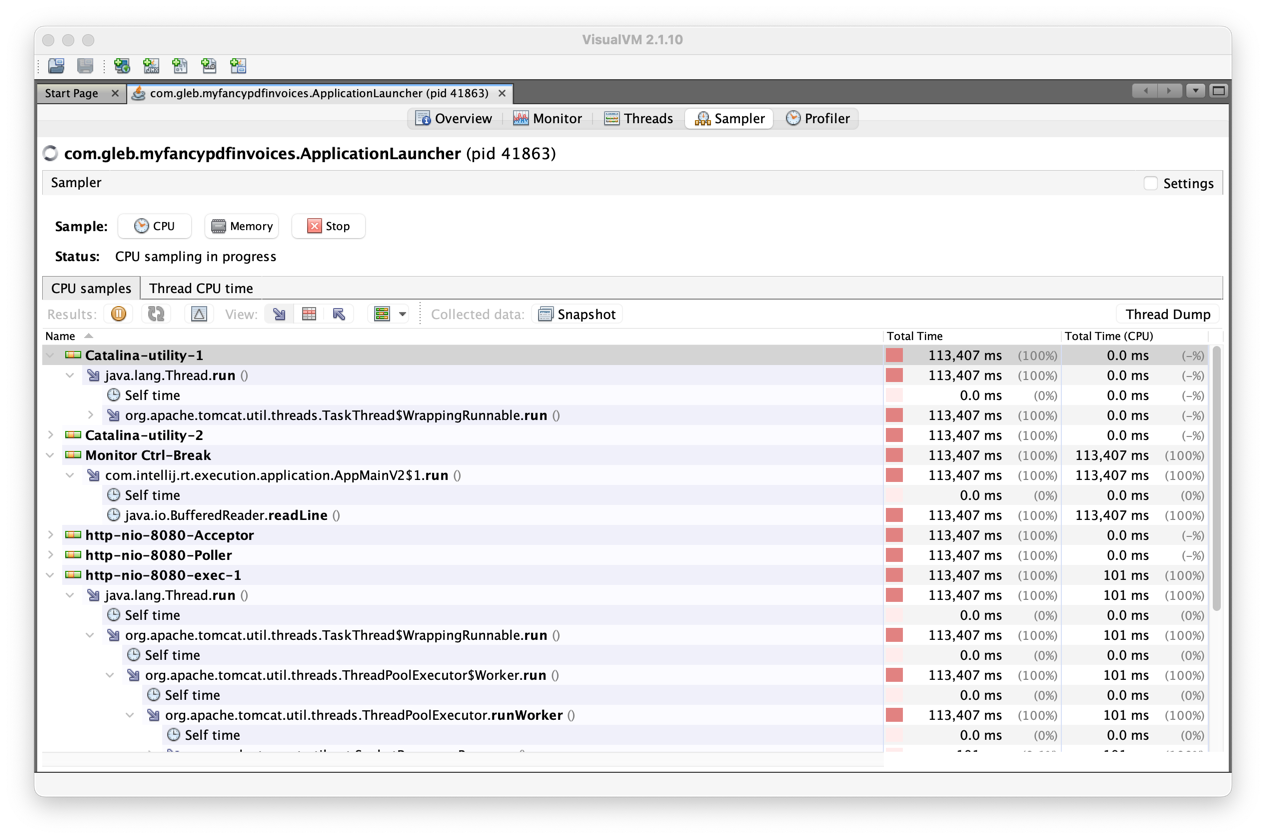Open the CPU sampling button

coord(154,225)
